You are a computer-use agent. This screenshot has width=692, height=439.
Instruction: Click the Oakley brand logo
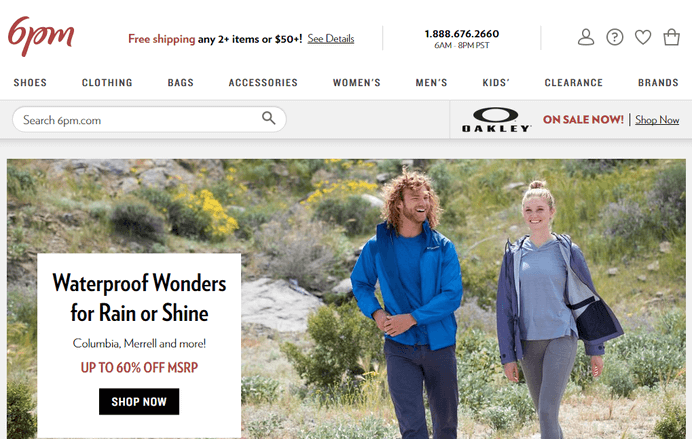tap(496, 120)
